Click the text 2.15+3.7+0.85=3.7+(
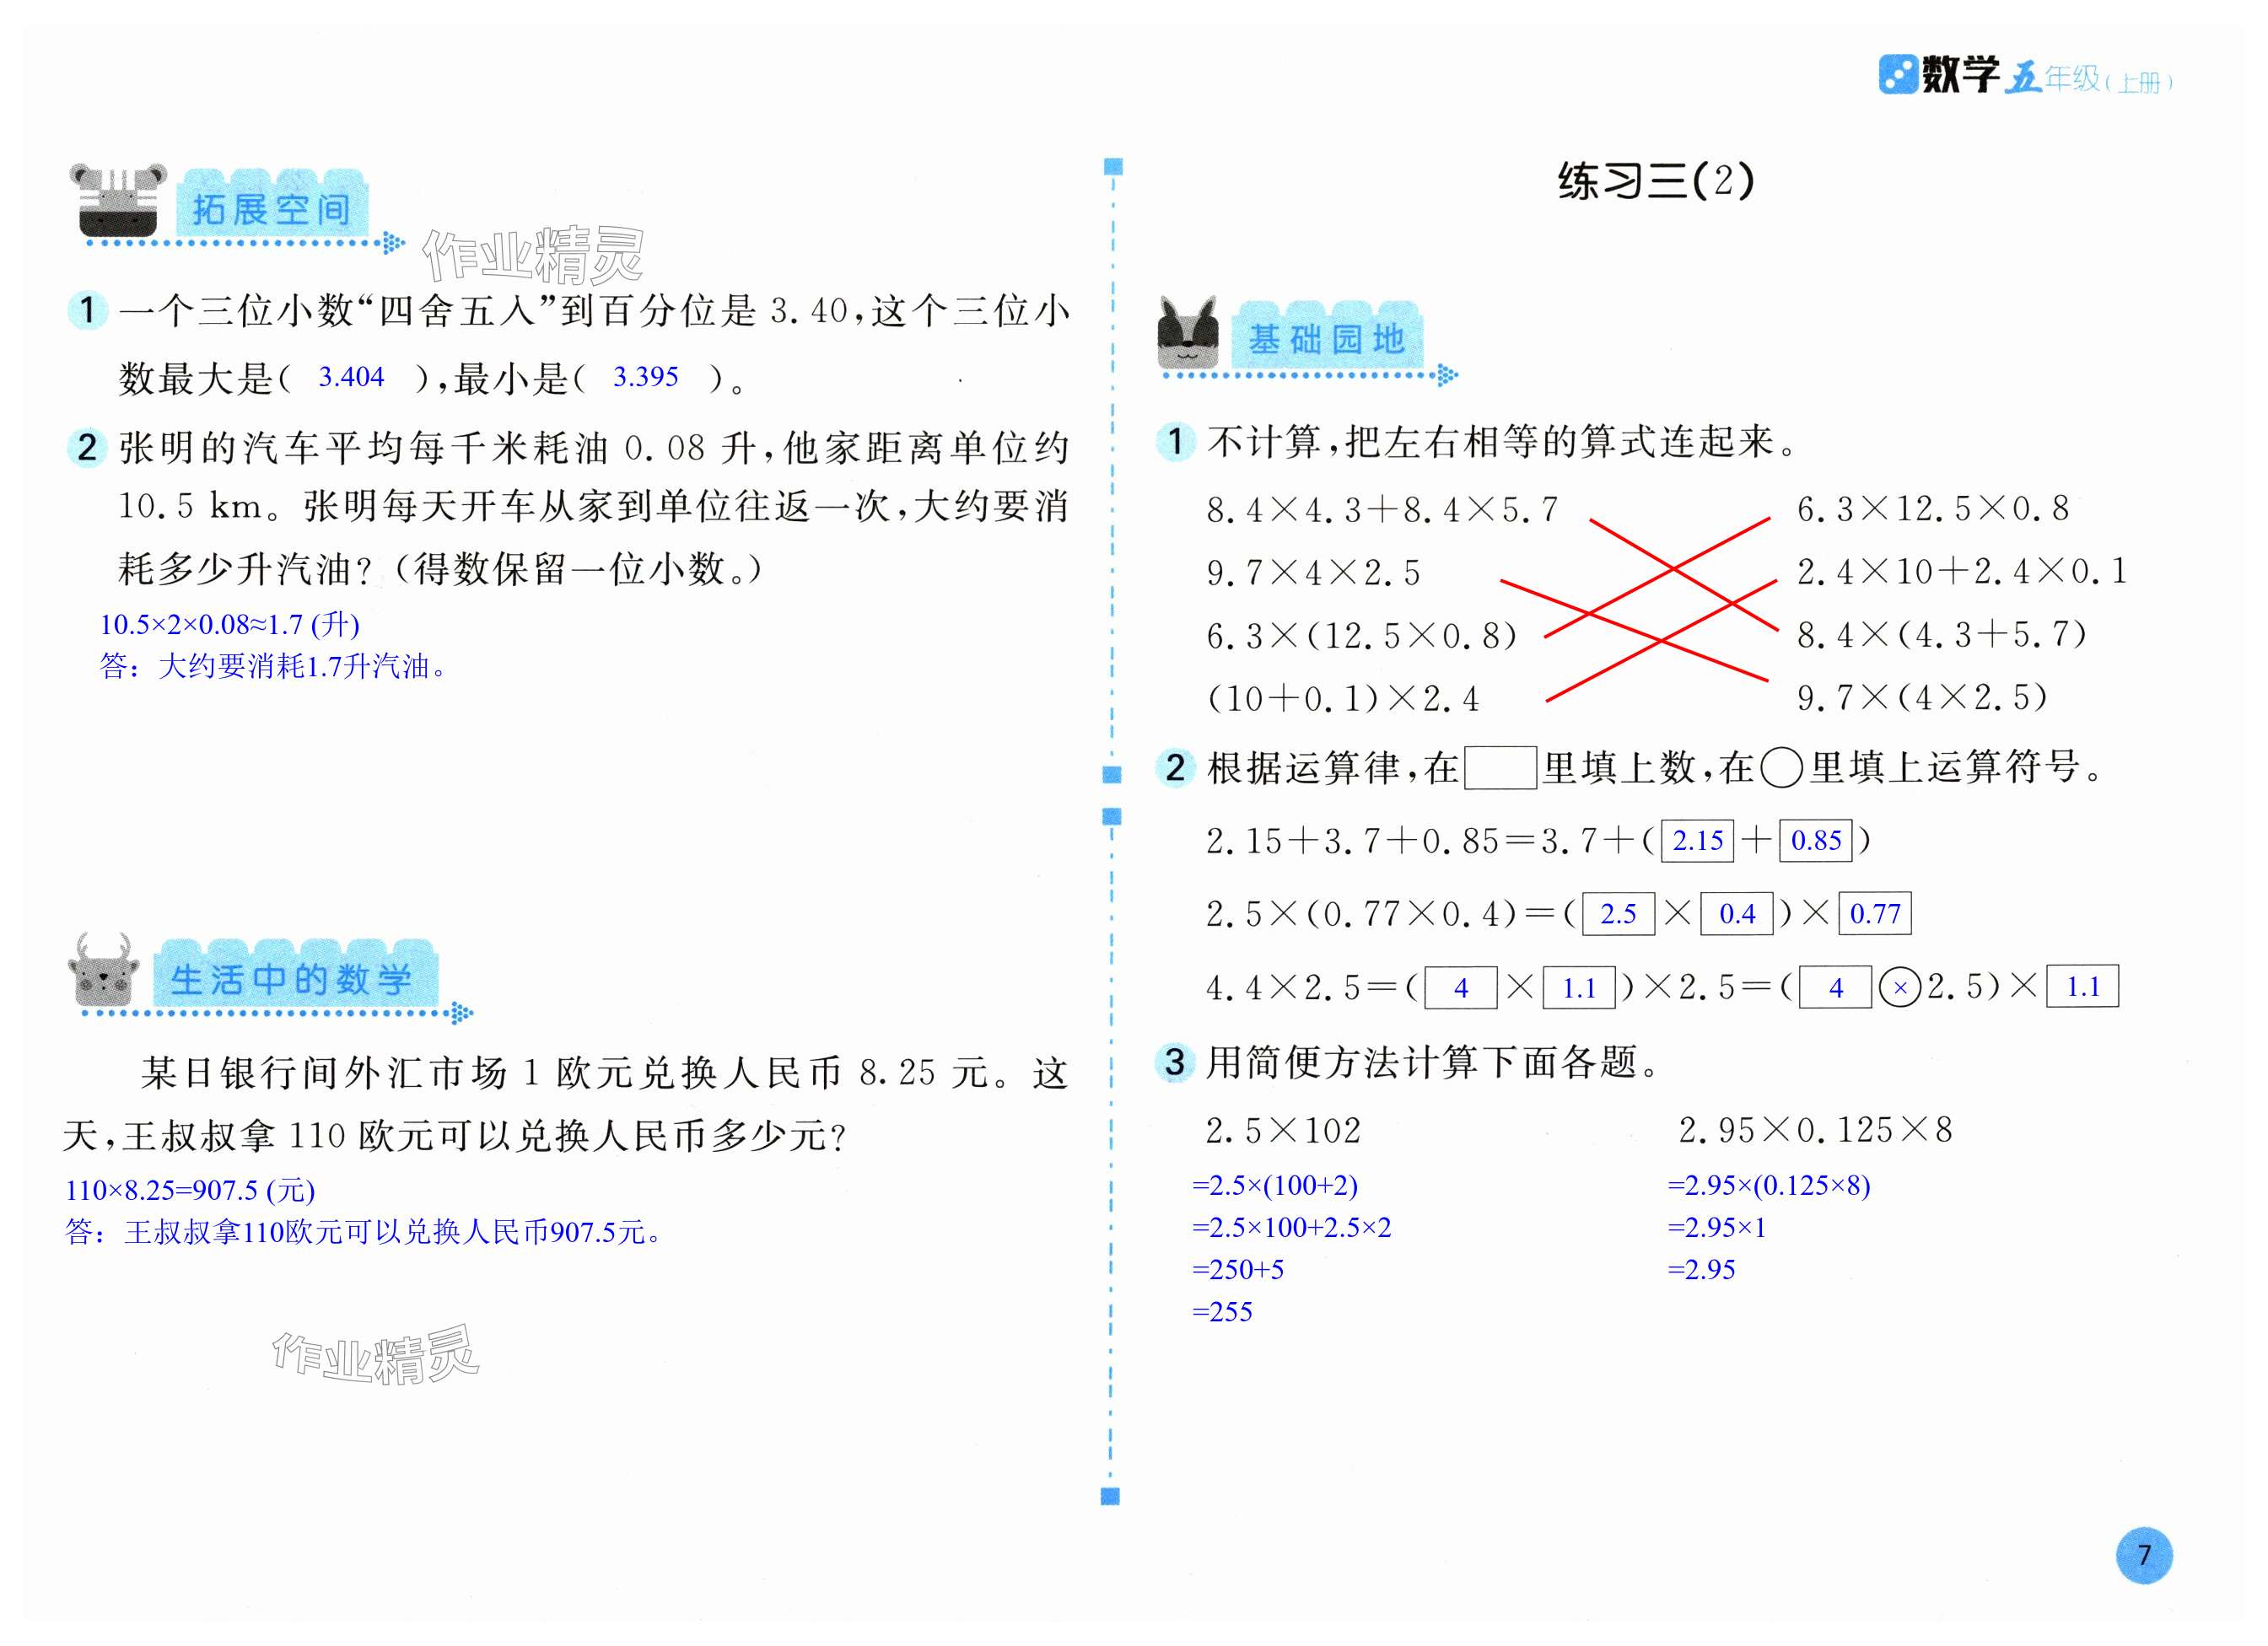The width and height of the screenshot is (2268, 1646). 1430,841
